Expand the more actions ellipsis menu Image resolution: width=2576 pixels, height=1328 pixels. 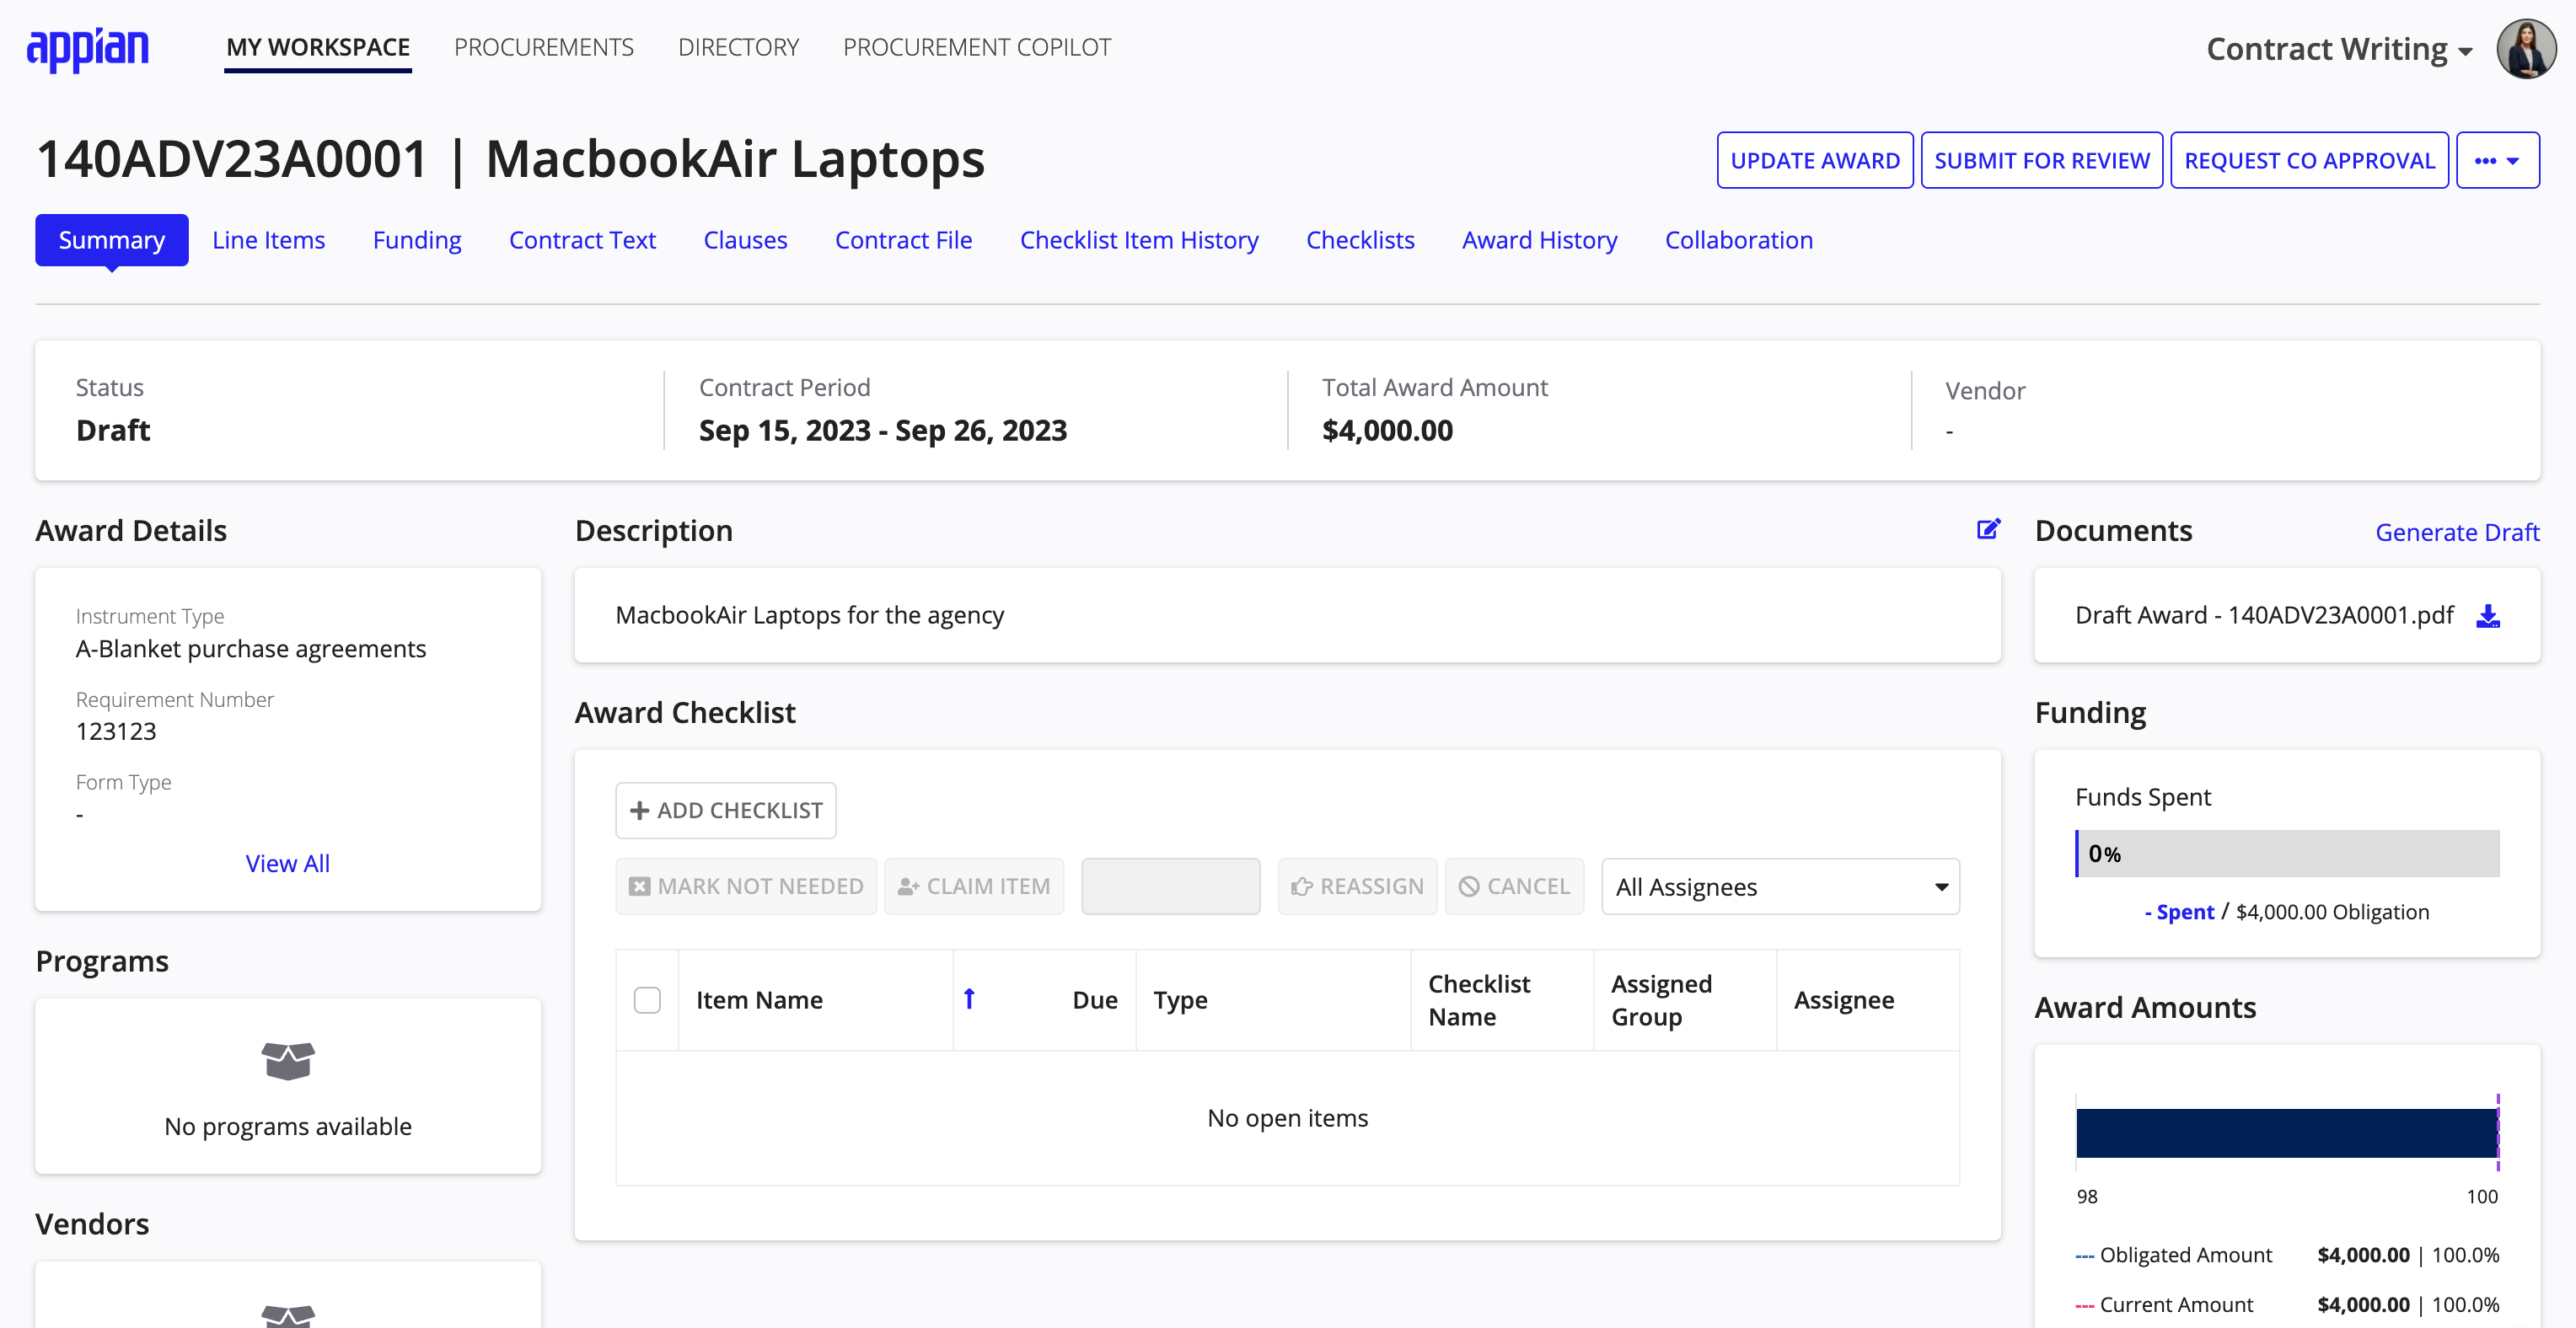(x=2497, y=160)
